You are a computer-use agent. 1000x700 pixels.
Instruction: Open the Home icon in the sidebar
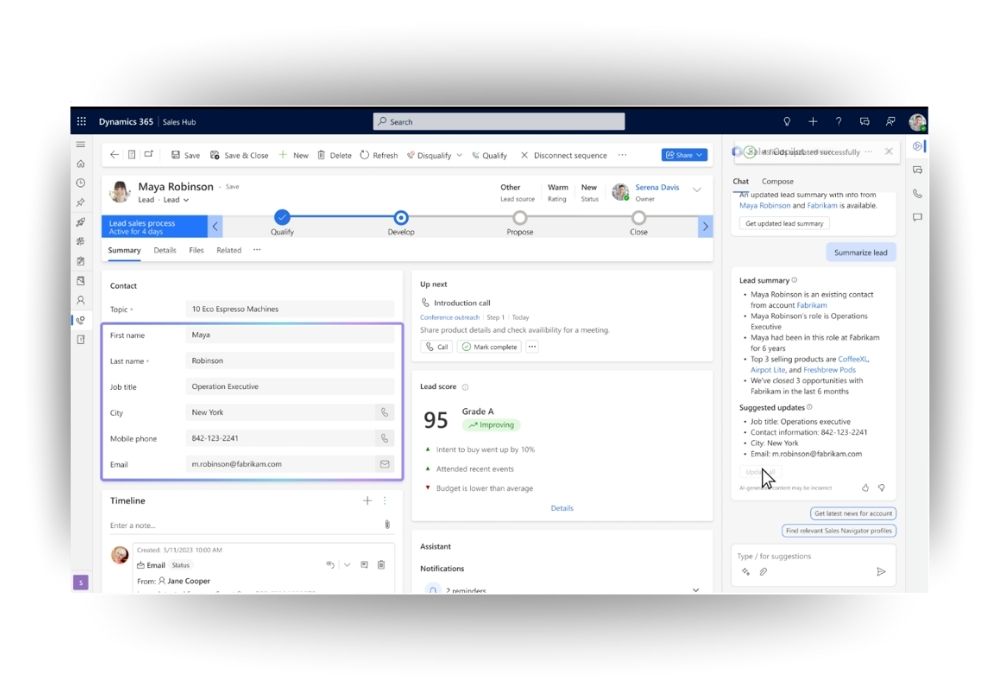tap(81, 163)
